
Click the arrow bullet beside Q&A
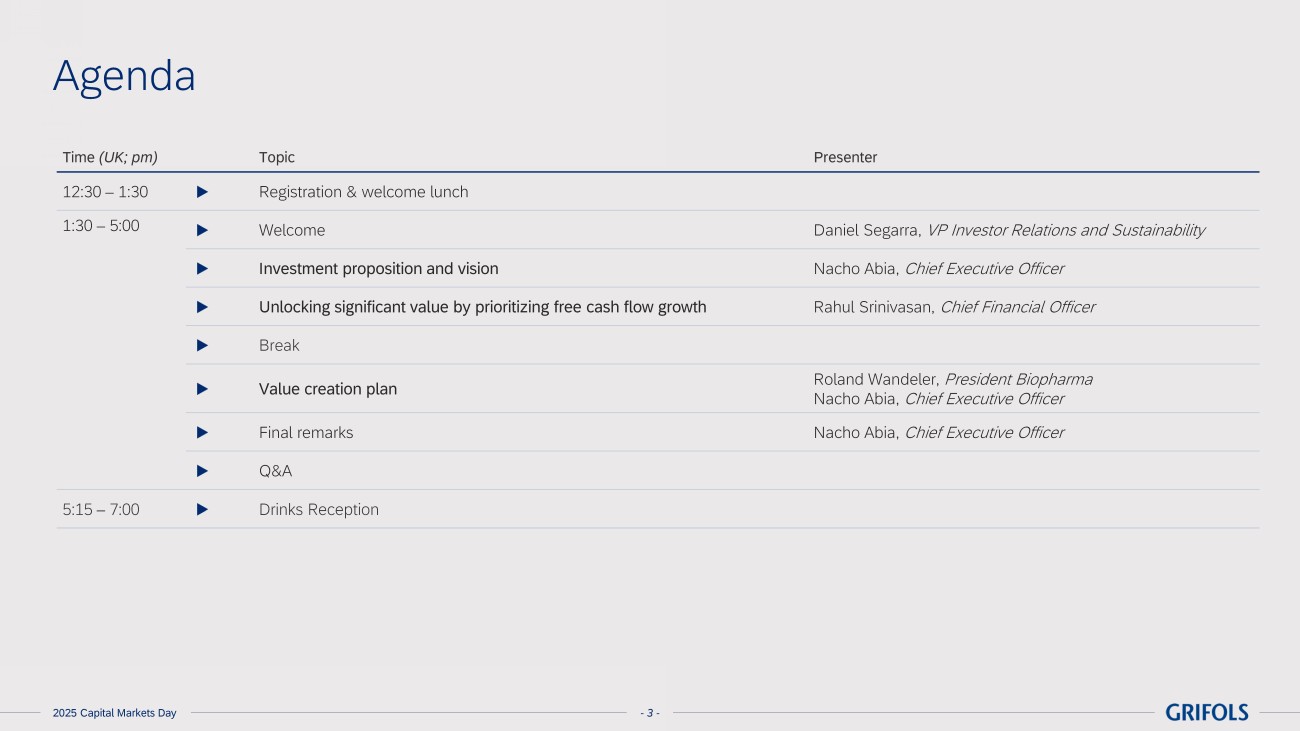[x=202, y=471]
